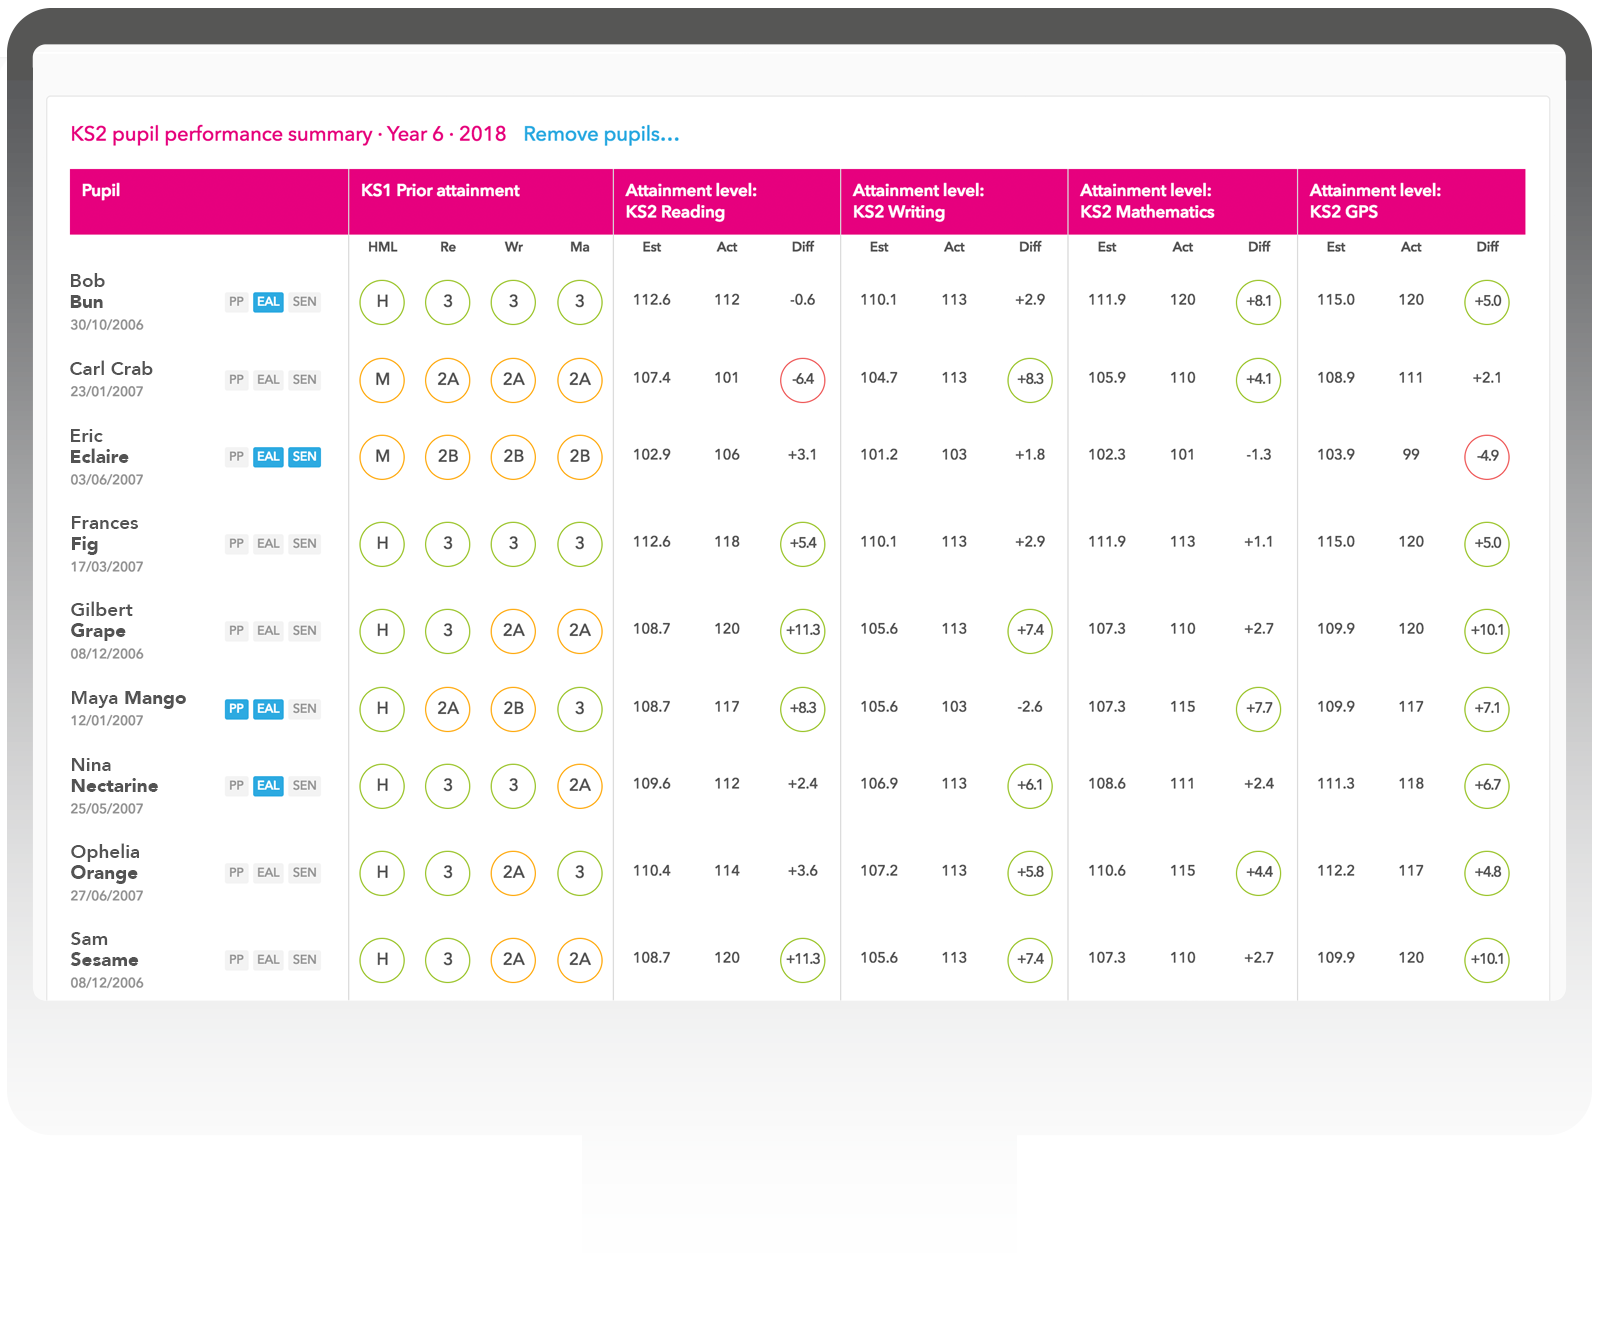
Task: Click Sam Sesame's H prior attainment circle
Action: 382,960
